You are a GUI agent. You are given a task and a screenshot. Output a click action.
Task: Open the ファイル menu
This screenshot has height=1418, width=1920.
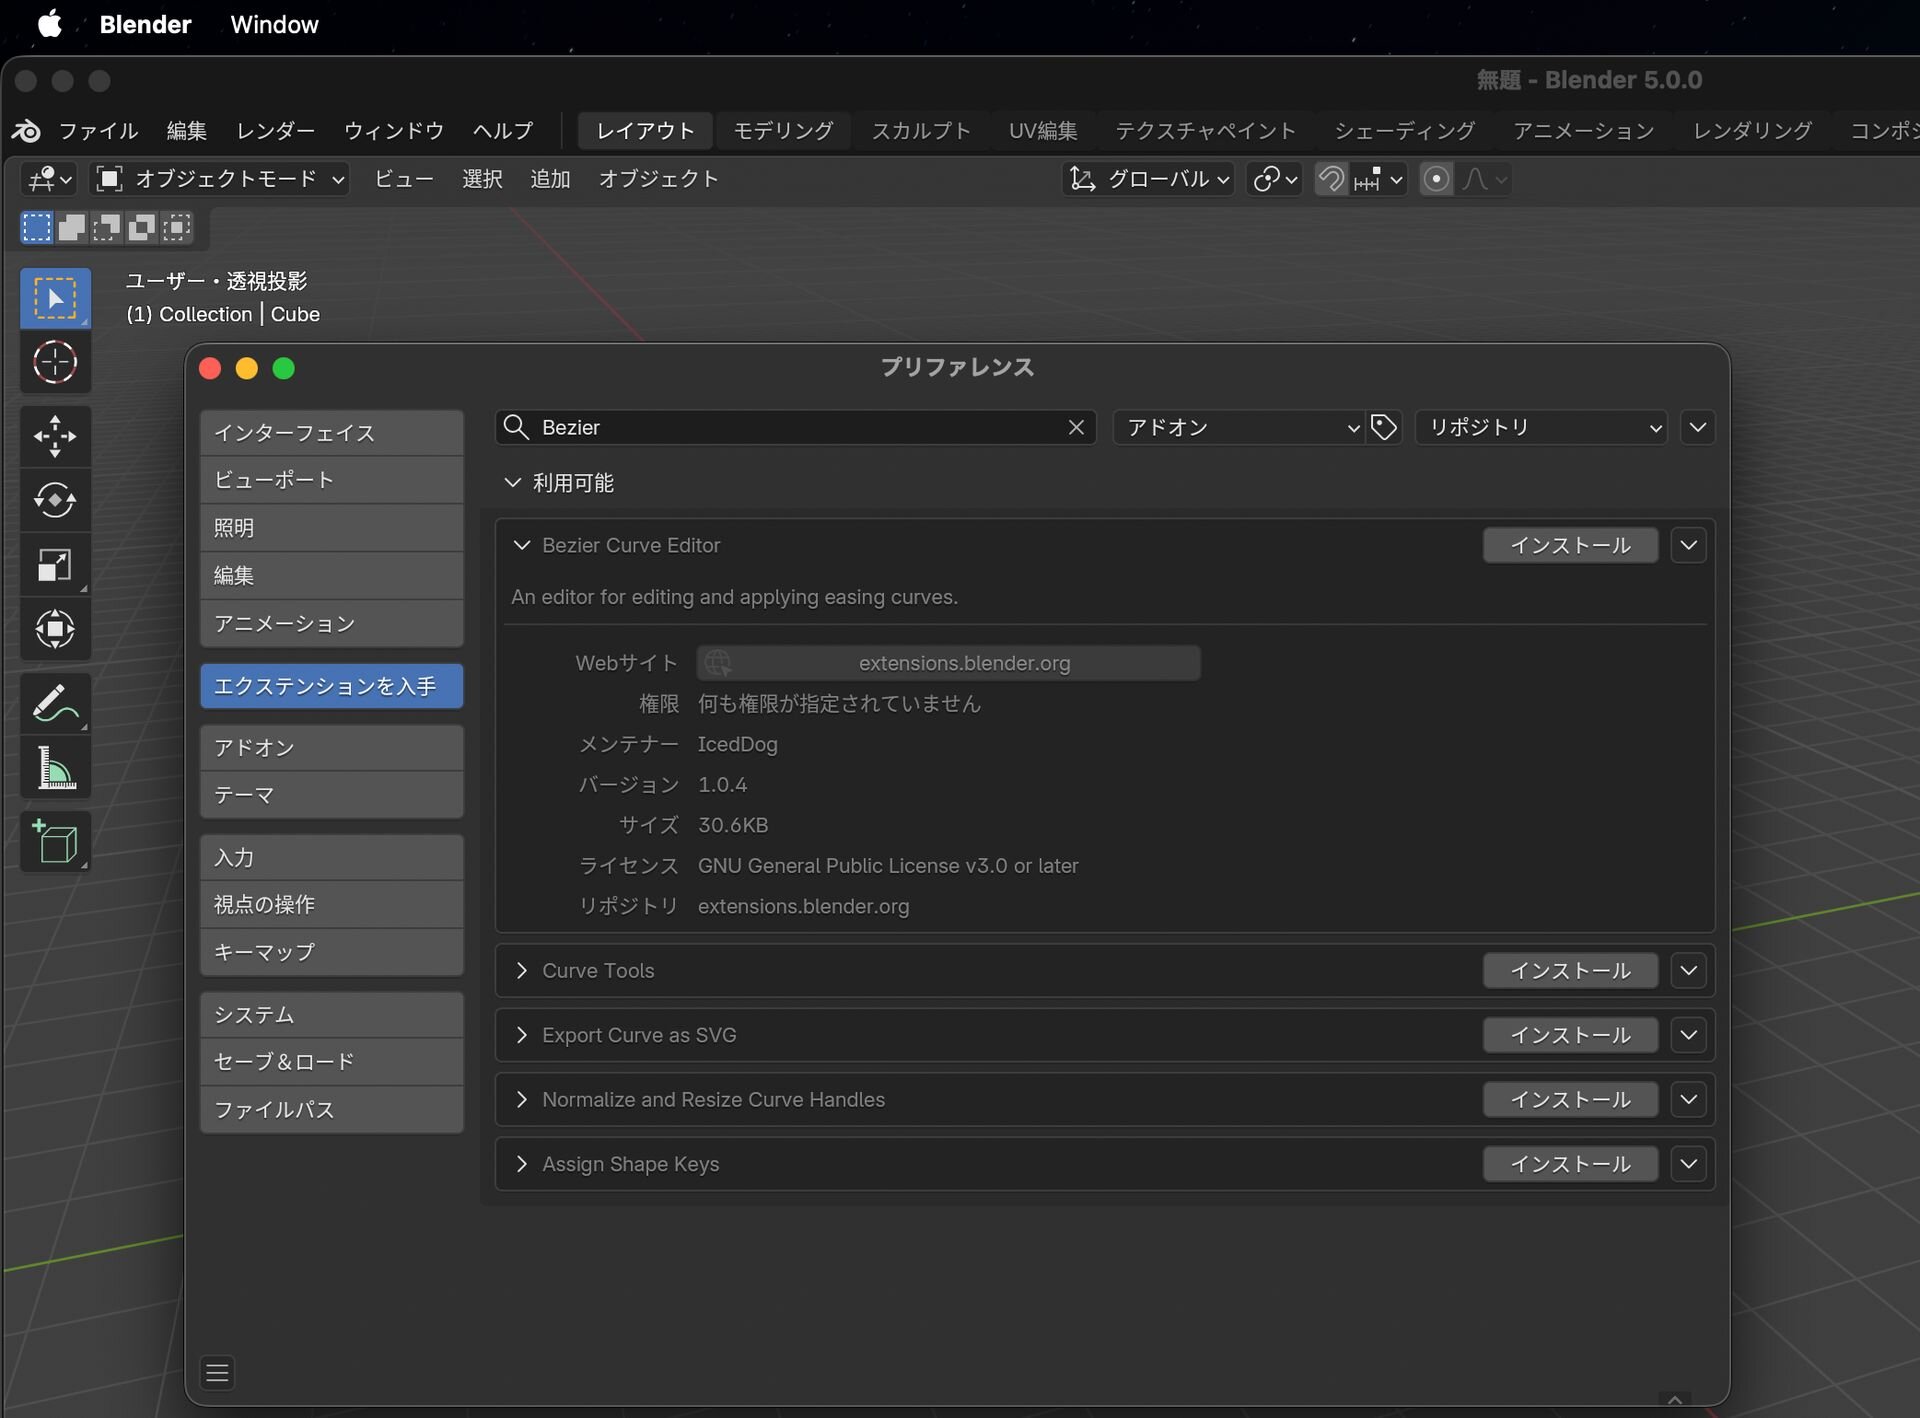[98, 131]
